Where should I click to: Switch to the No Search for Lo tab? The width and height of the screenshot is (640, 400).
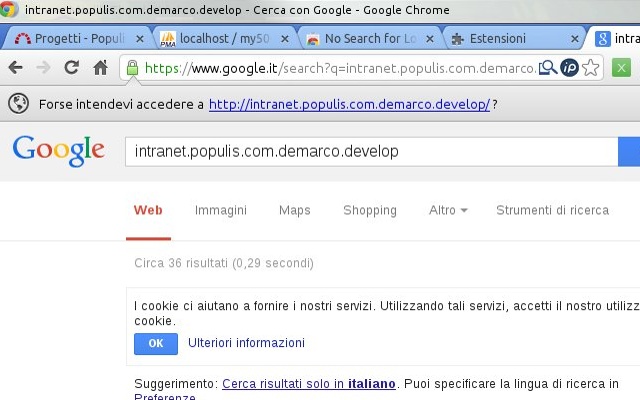tap(370, 39)
